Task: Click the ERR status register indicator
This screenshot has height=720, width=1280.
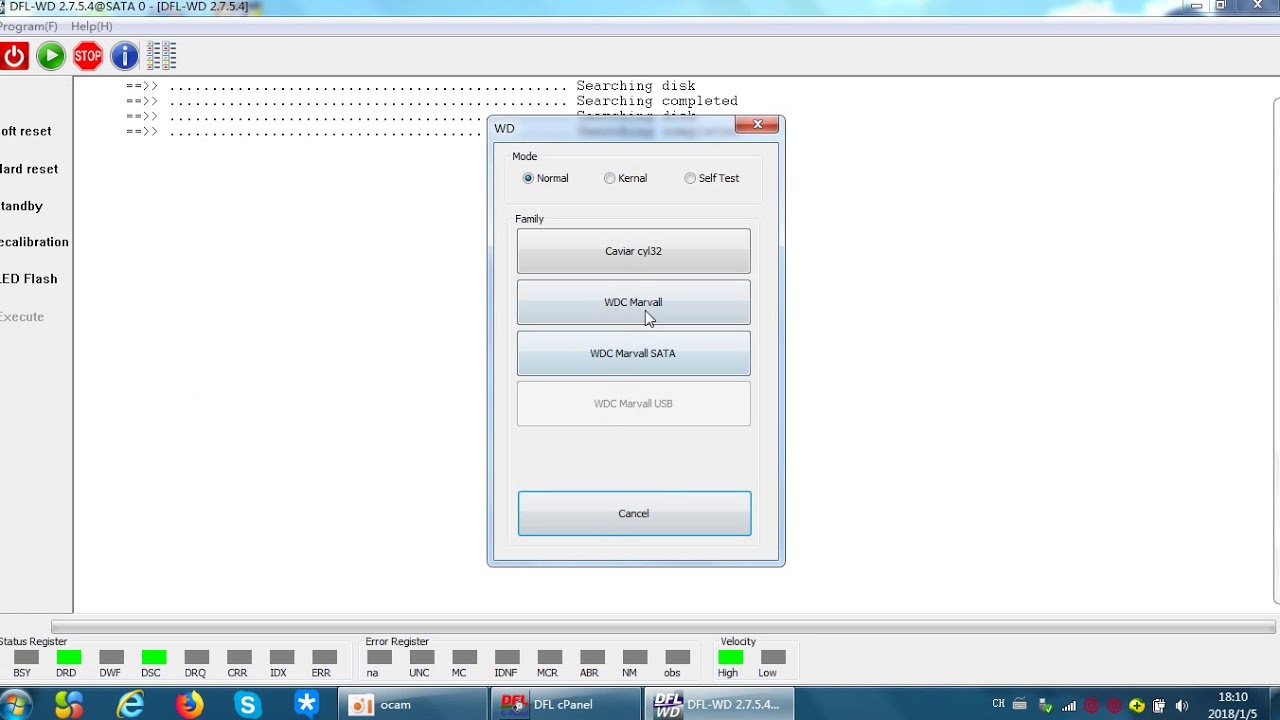Action: (323, 657)
